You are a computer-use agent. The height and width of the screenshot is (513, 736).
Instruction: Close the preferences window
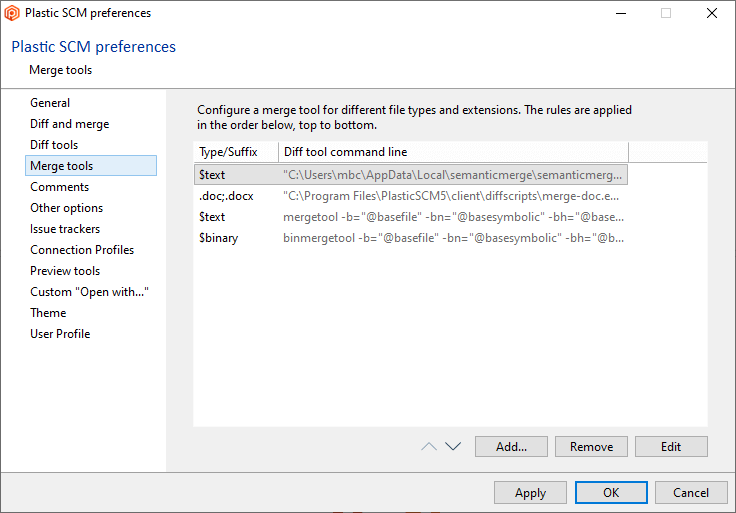[712, 13]
